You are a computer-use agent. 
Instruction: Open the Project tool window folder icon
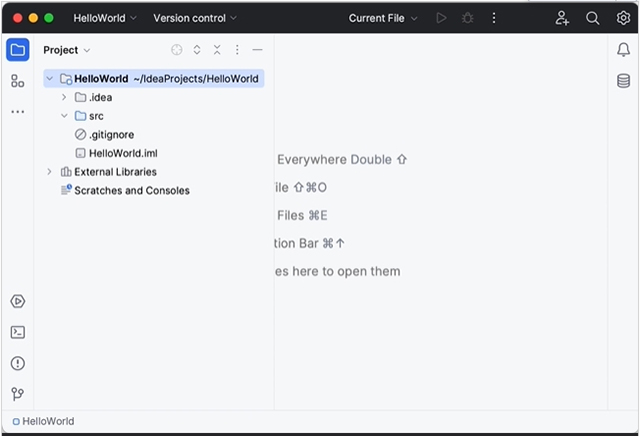18,50
